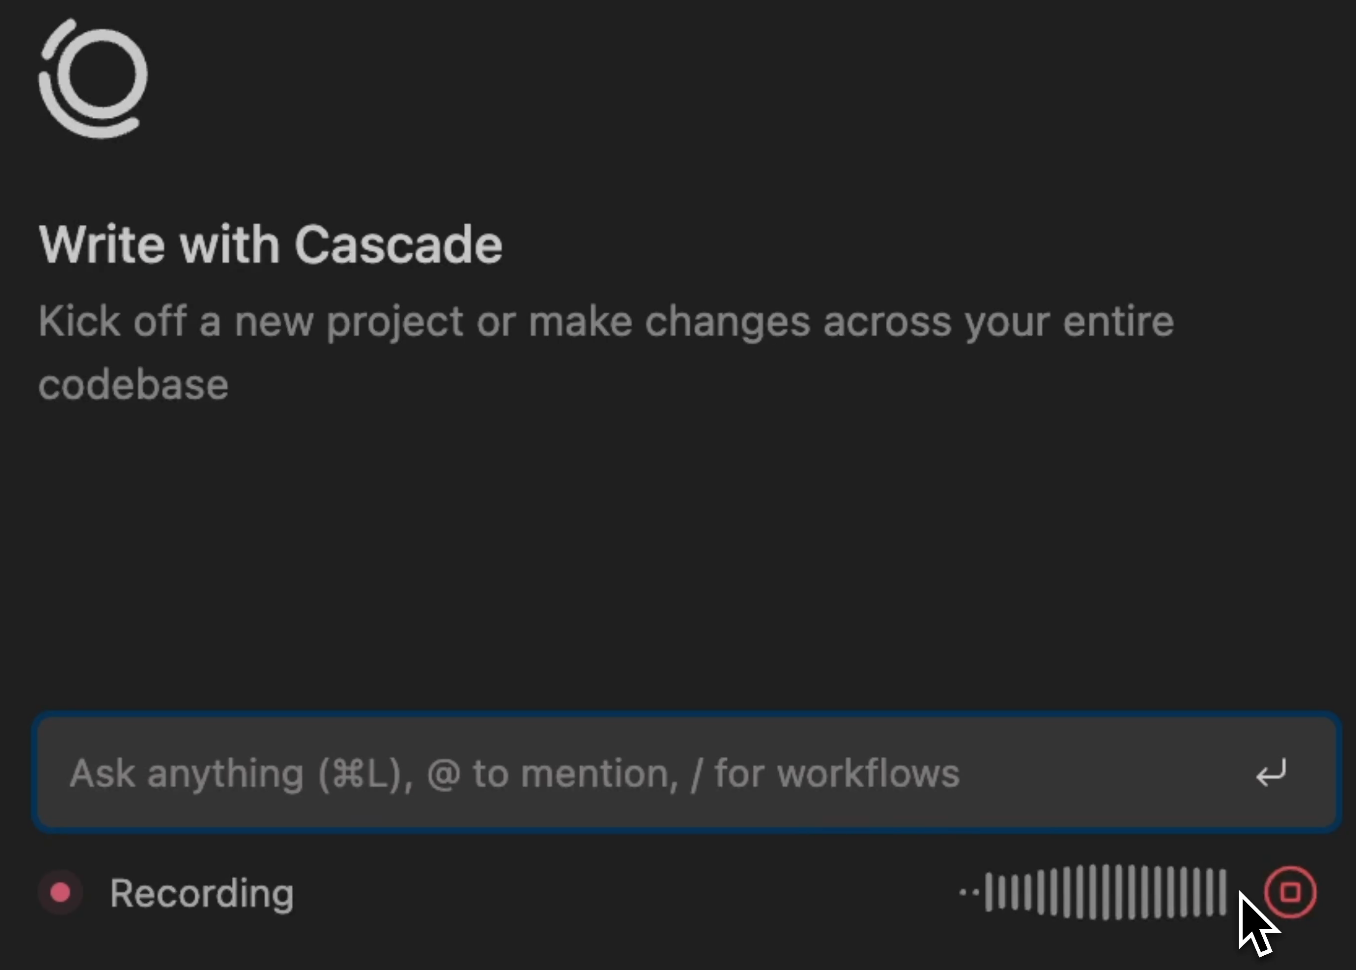1356x970 pixels.
Task: Click the Recording status label
Action: [201, 893]
